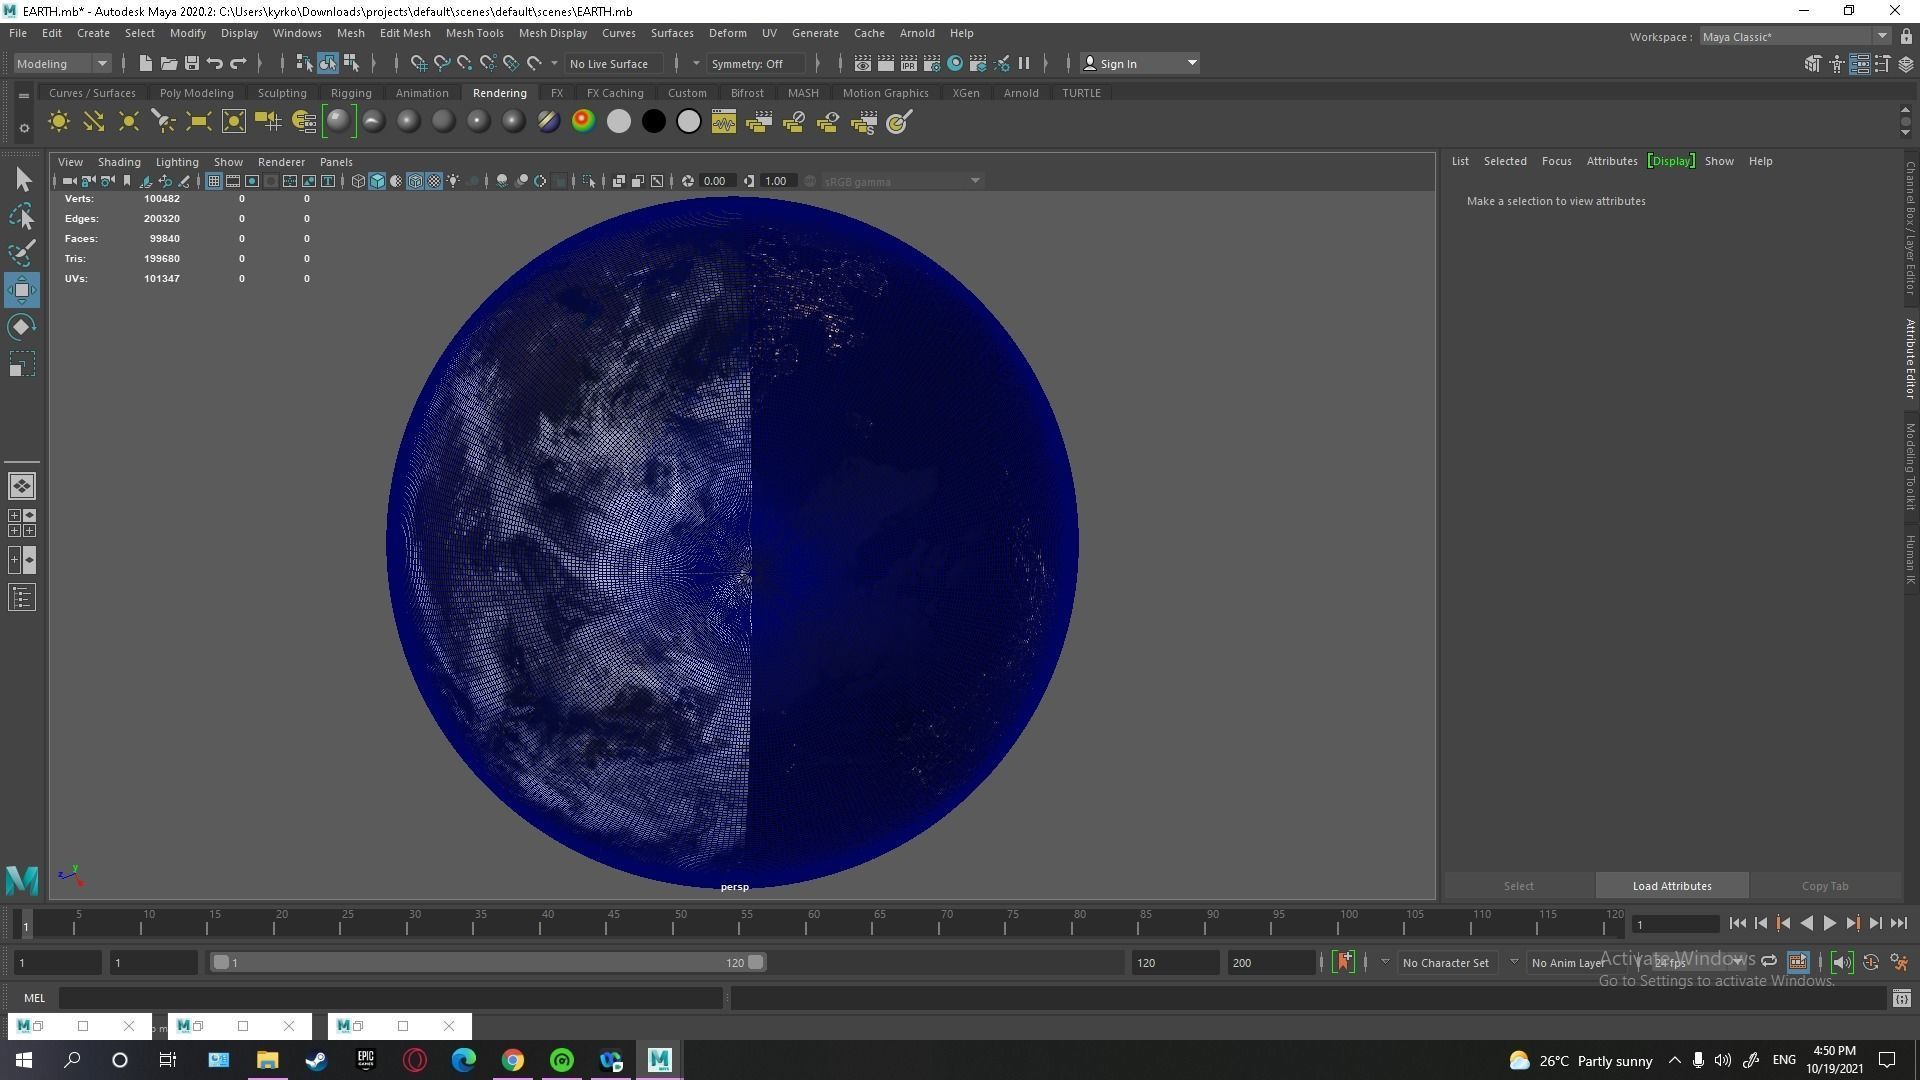Switch to the four view layout icon
Screen dimensions: 1920x1080
(22, 523)
